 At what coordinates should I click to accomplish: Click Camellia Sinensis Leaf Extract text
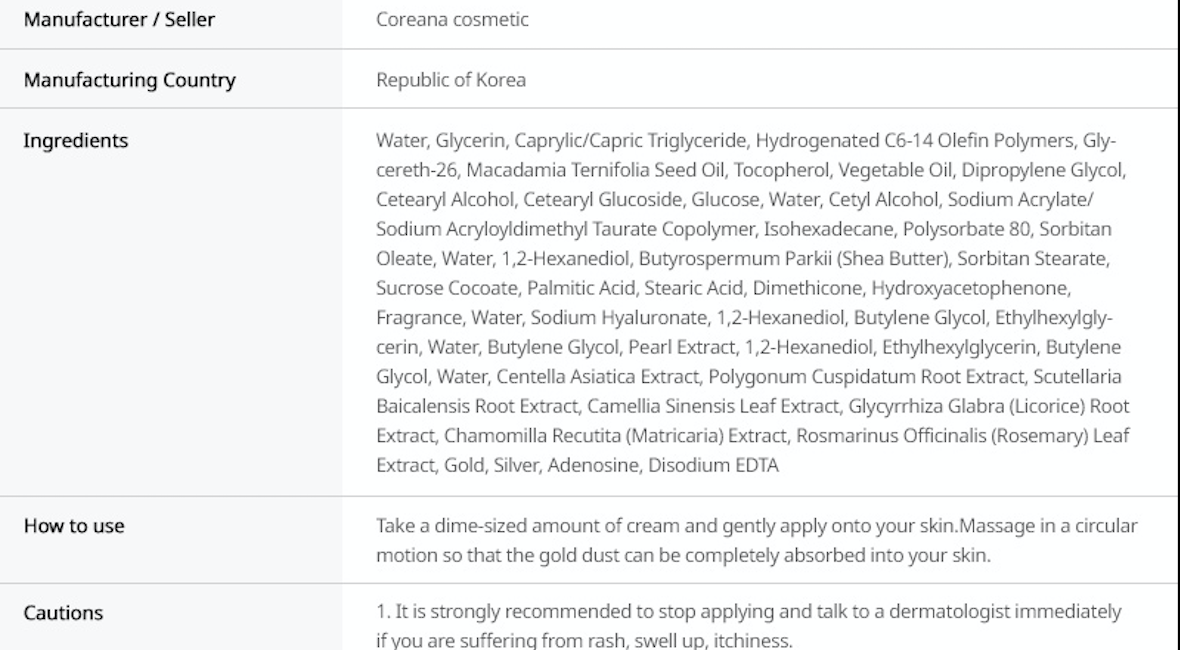pyautogui.click(x=714, y=407)
